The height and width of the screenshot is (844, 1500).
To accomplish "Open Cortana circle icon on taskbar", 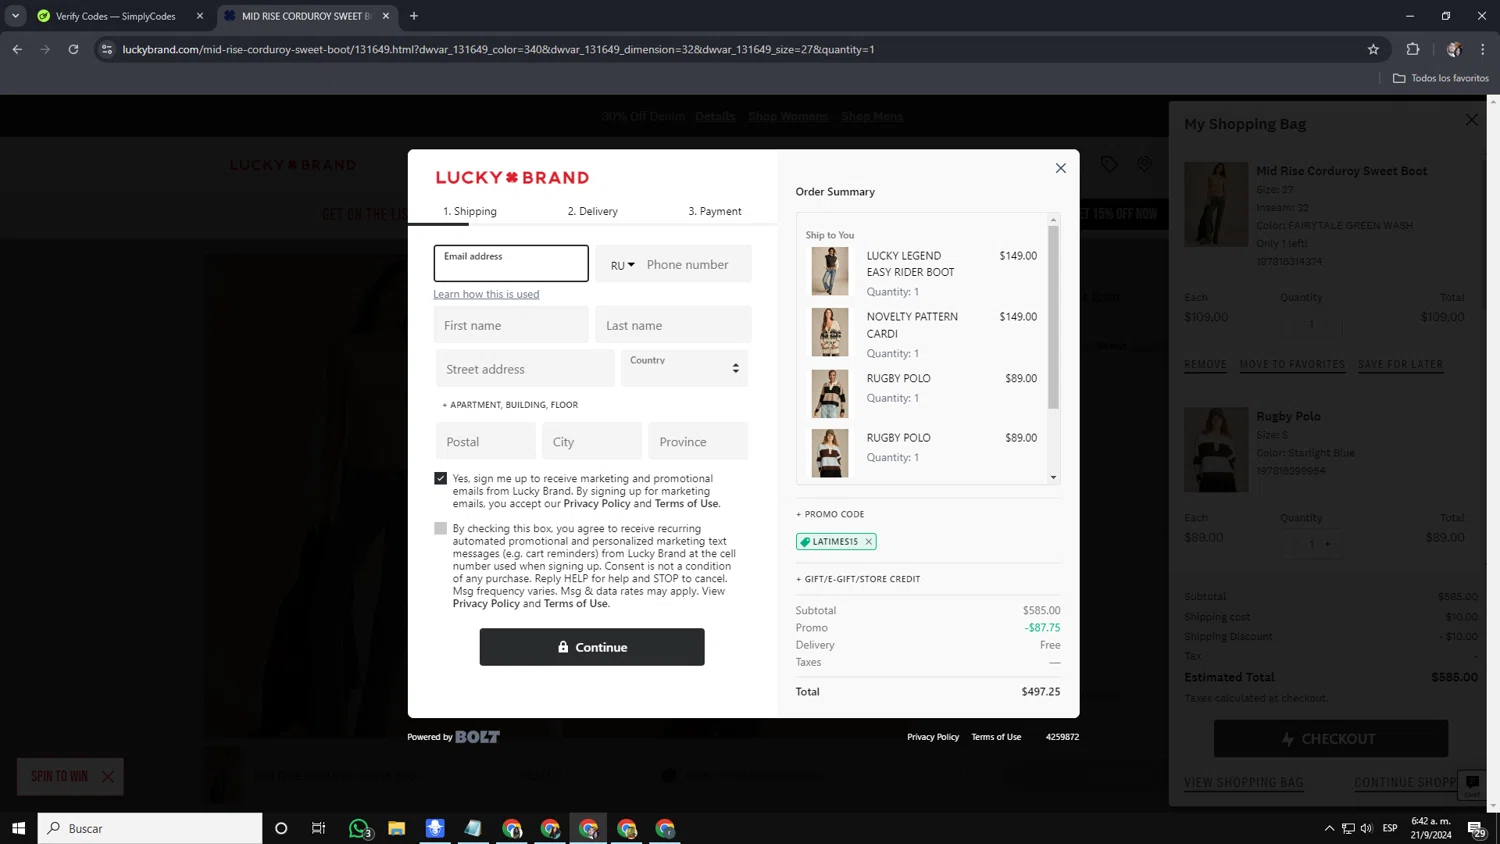I will pos(281,828).
